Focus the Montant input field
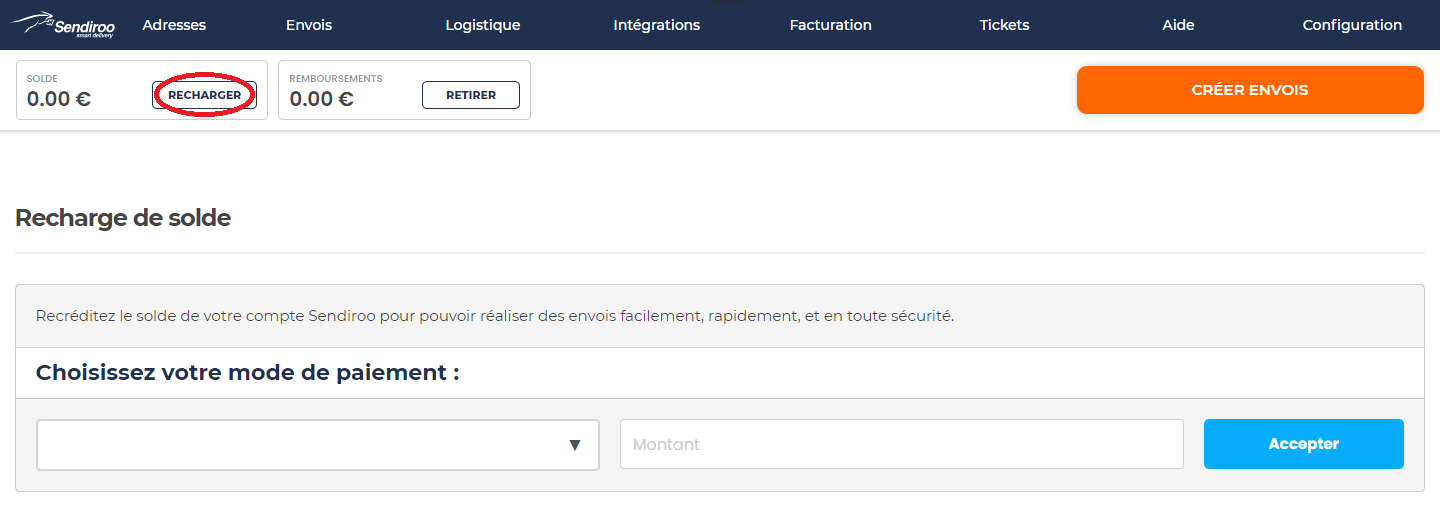Screen dimensions: 1440x511 point(901,444)
